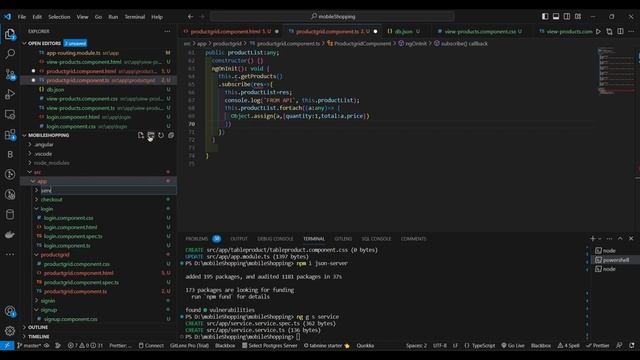Image resolution: width=640 pixels, height=360 pixels.
Task: Click the new folder name input field
Action: tap(108, 190)
